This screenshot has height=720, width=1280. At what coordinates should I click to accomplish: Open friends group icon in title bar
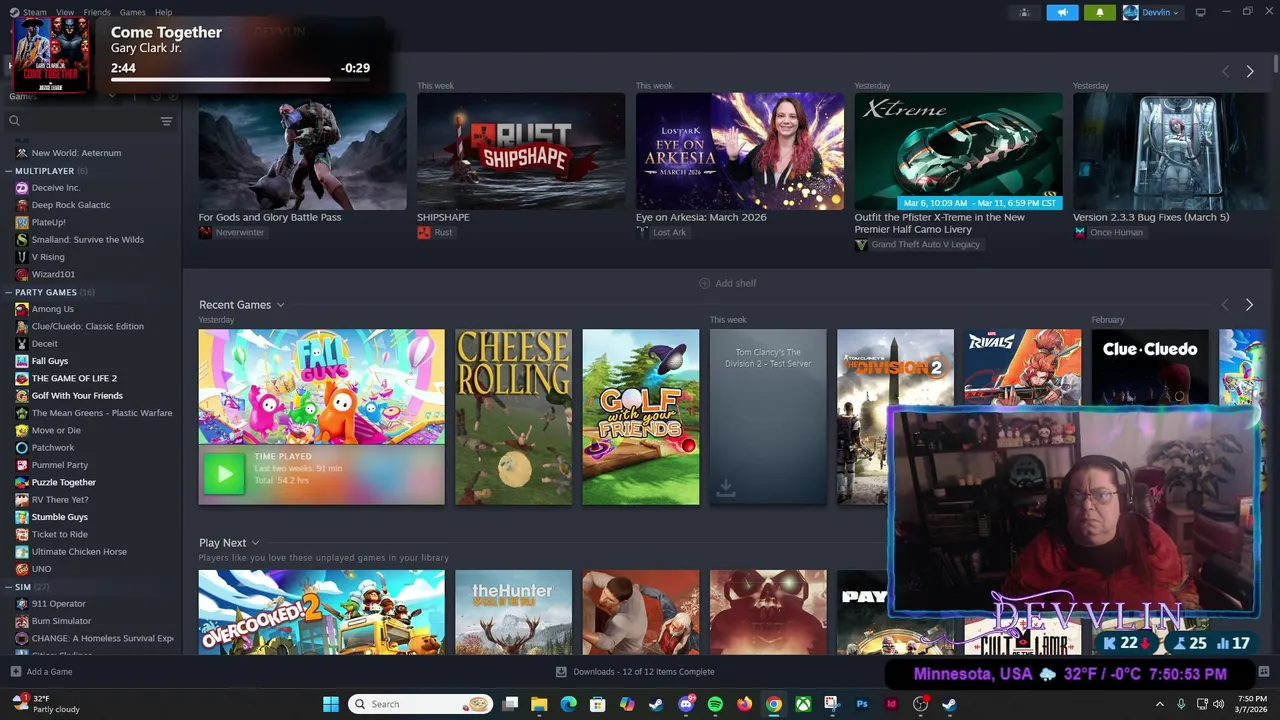(1024, 12)
